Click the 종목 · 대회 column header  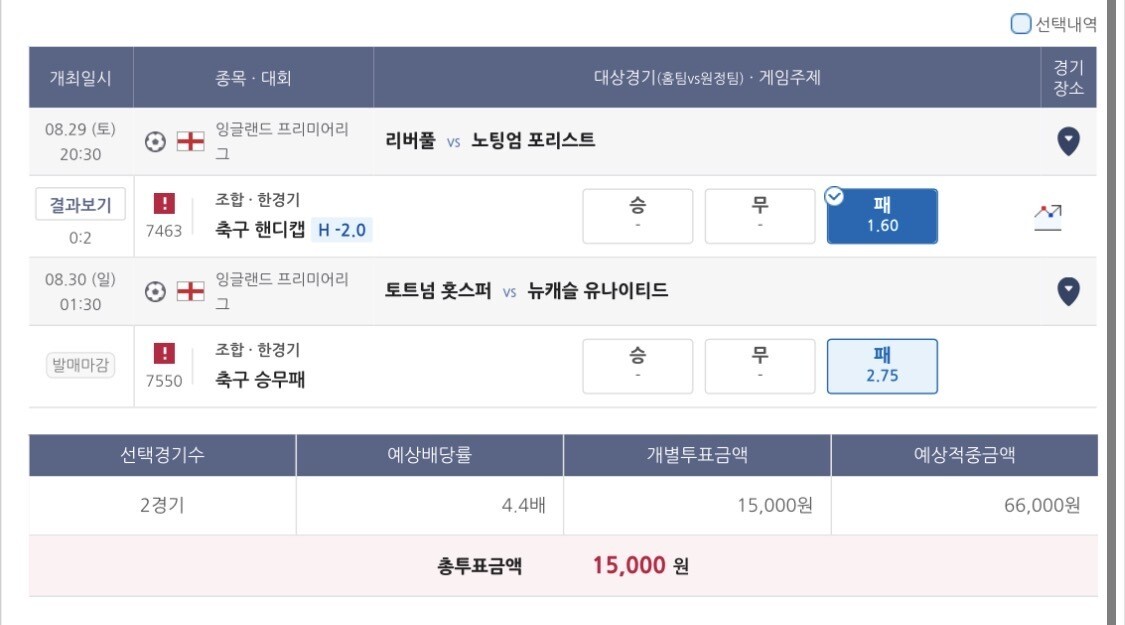point(253,77)
